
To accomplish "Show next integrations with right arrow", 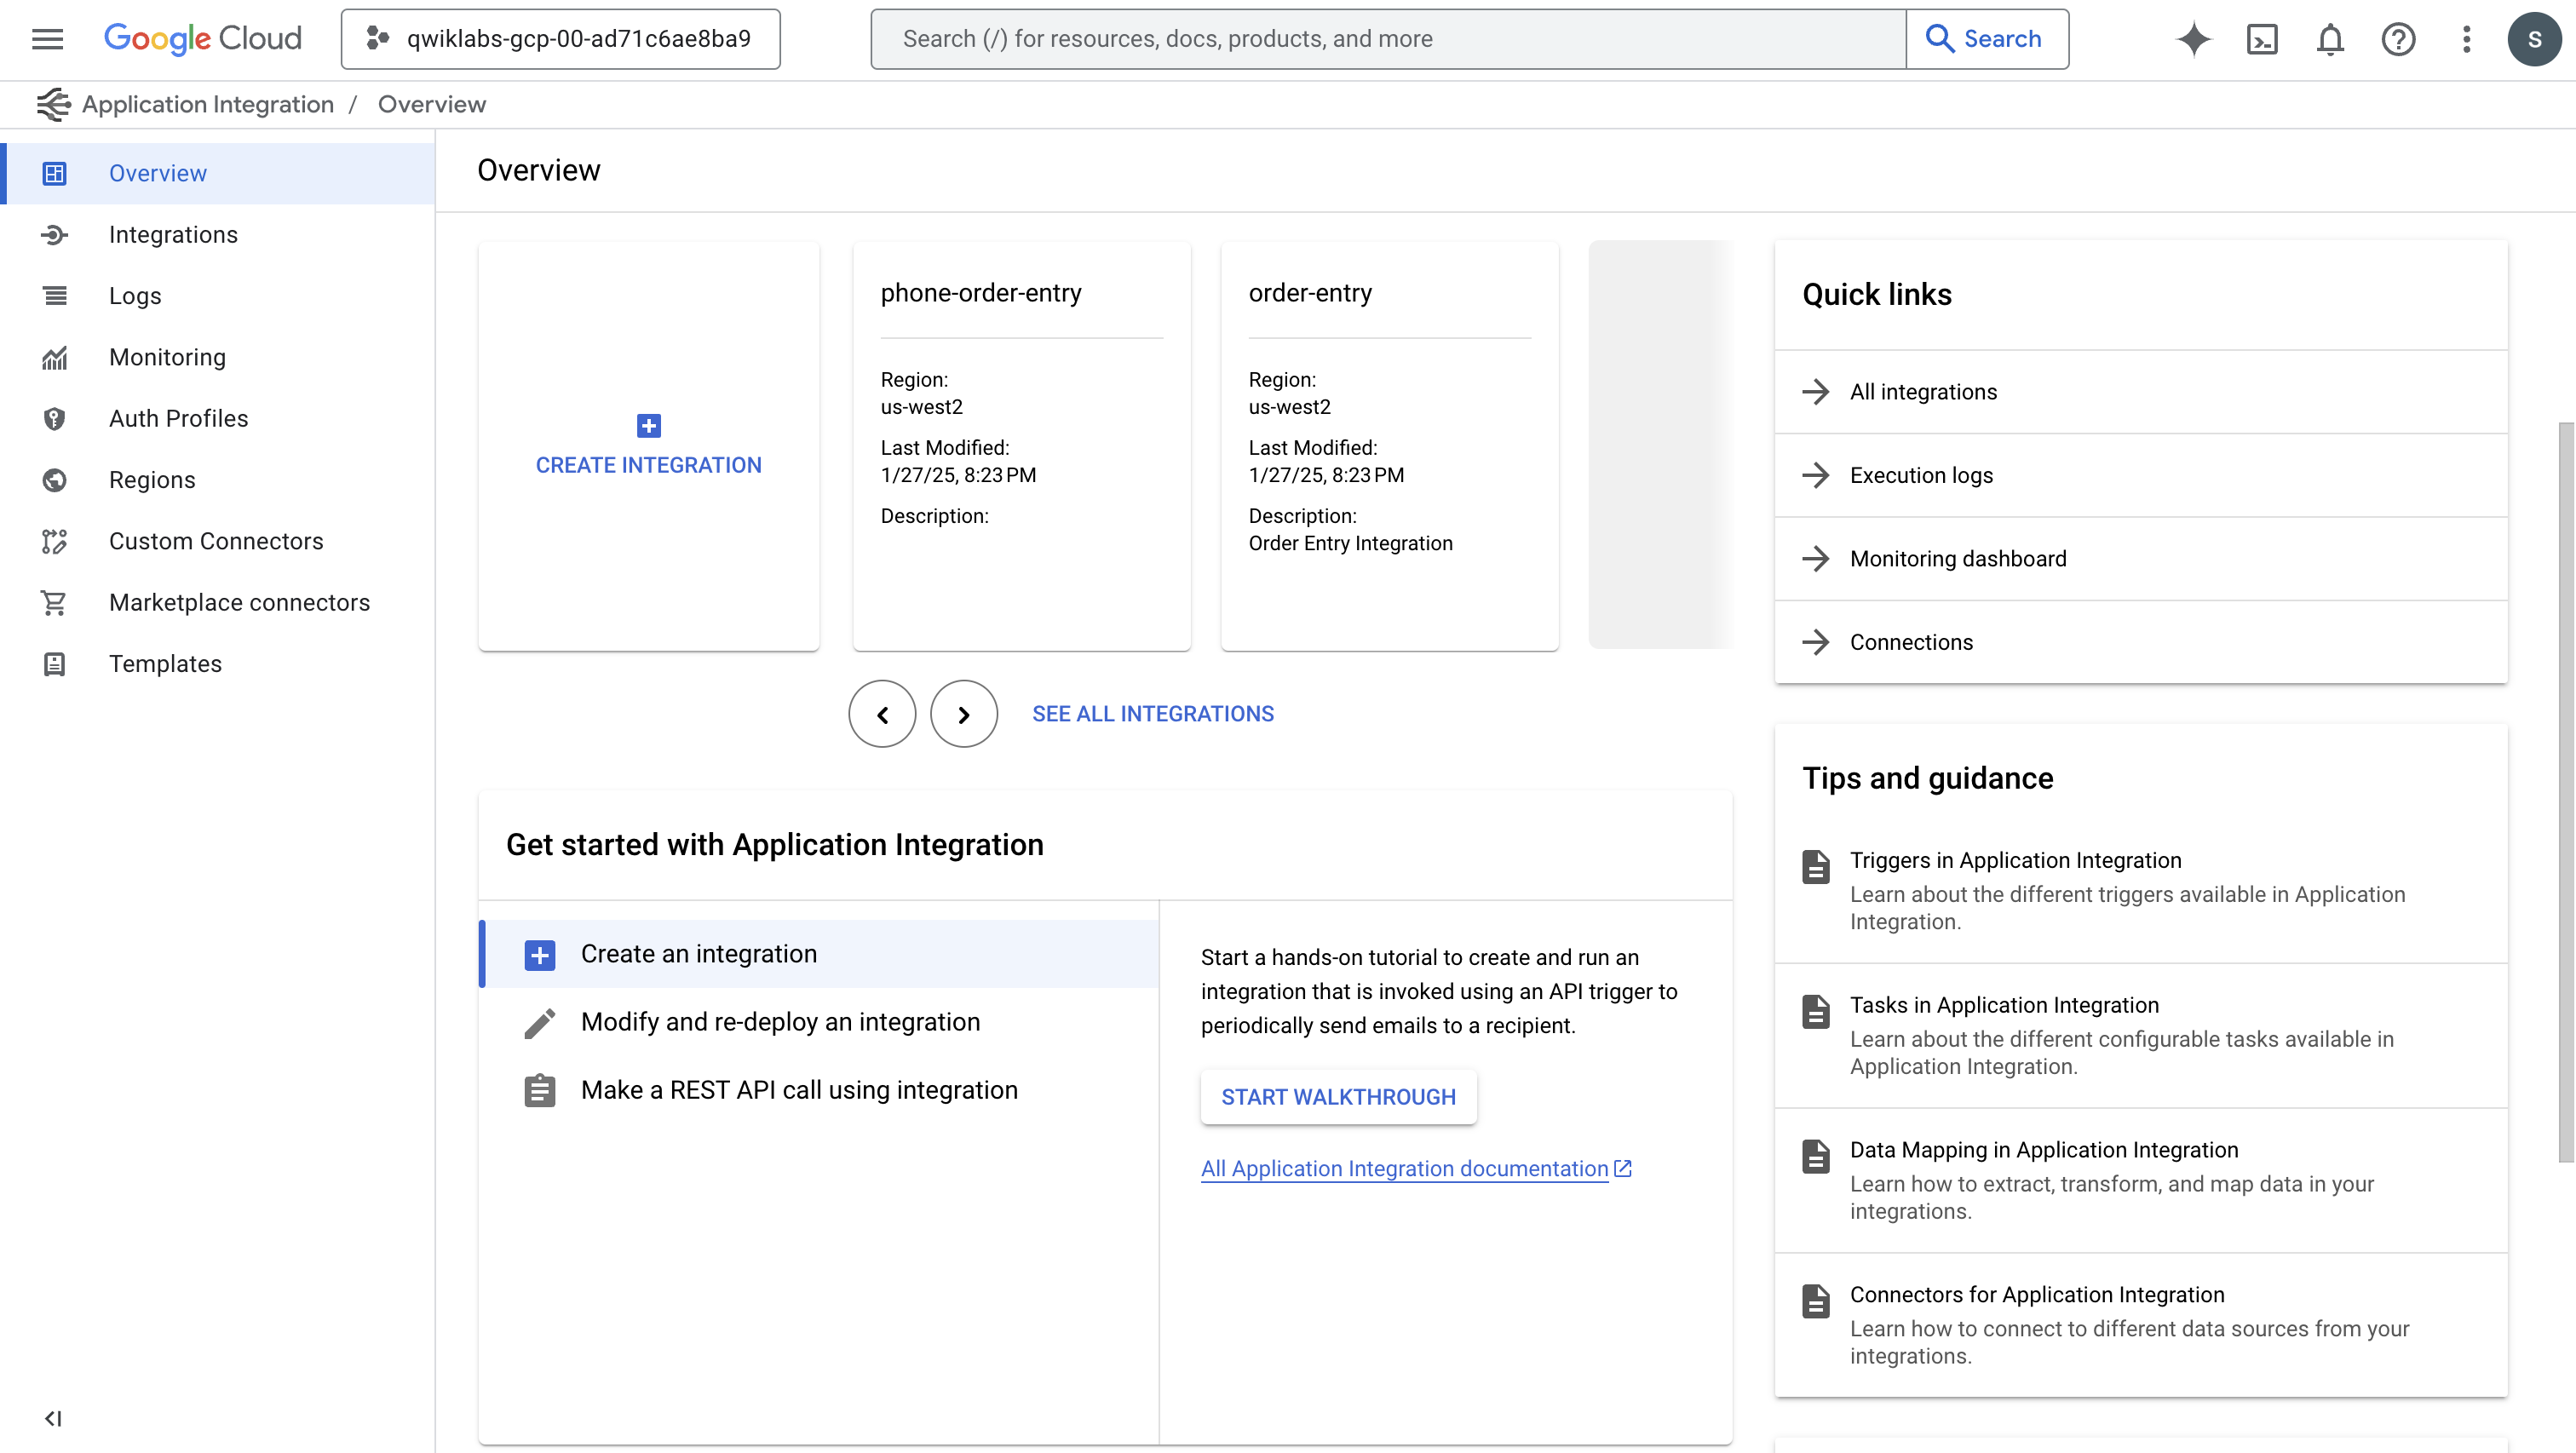I will tap(963, 713).
